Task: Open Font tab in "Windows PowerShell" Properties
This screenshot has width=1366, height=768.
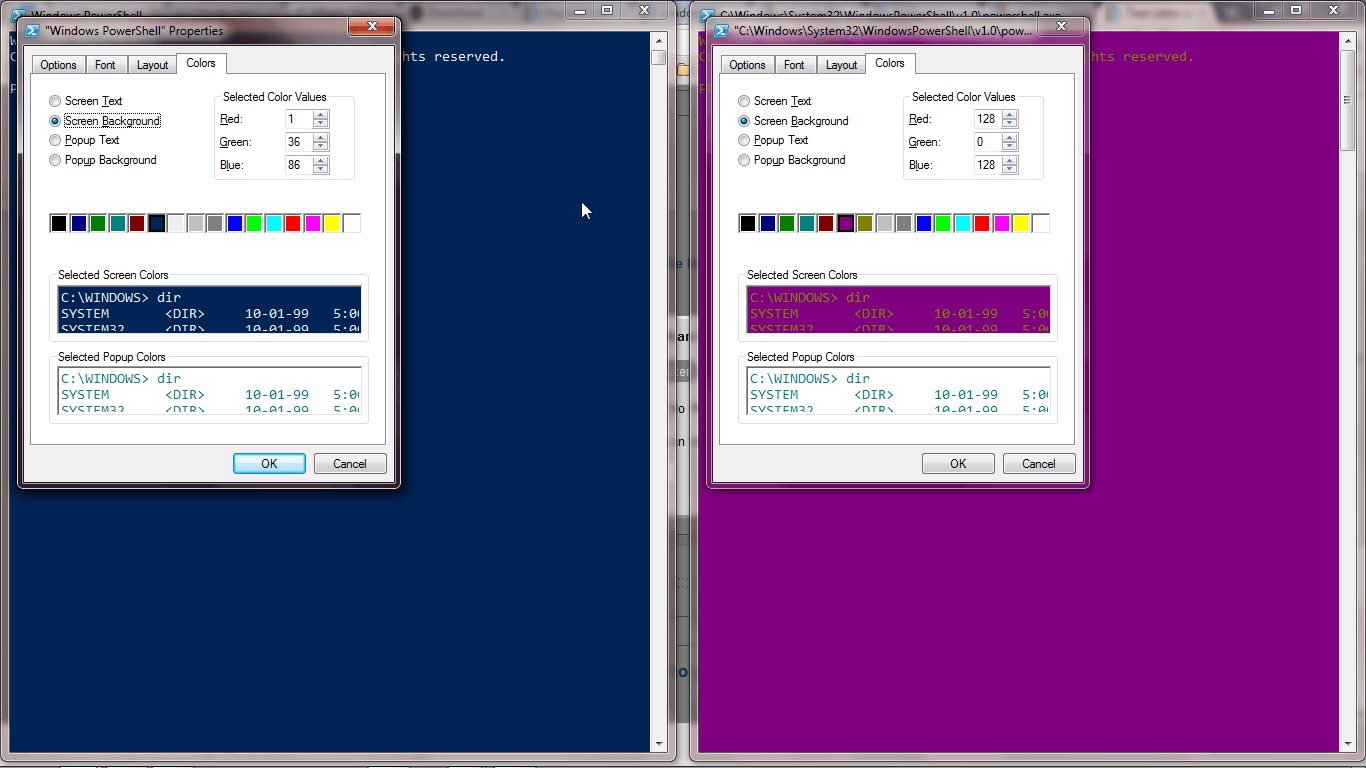Action: [x=105, y=65]
